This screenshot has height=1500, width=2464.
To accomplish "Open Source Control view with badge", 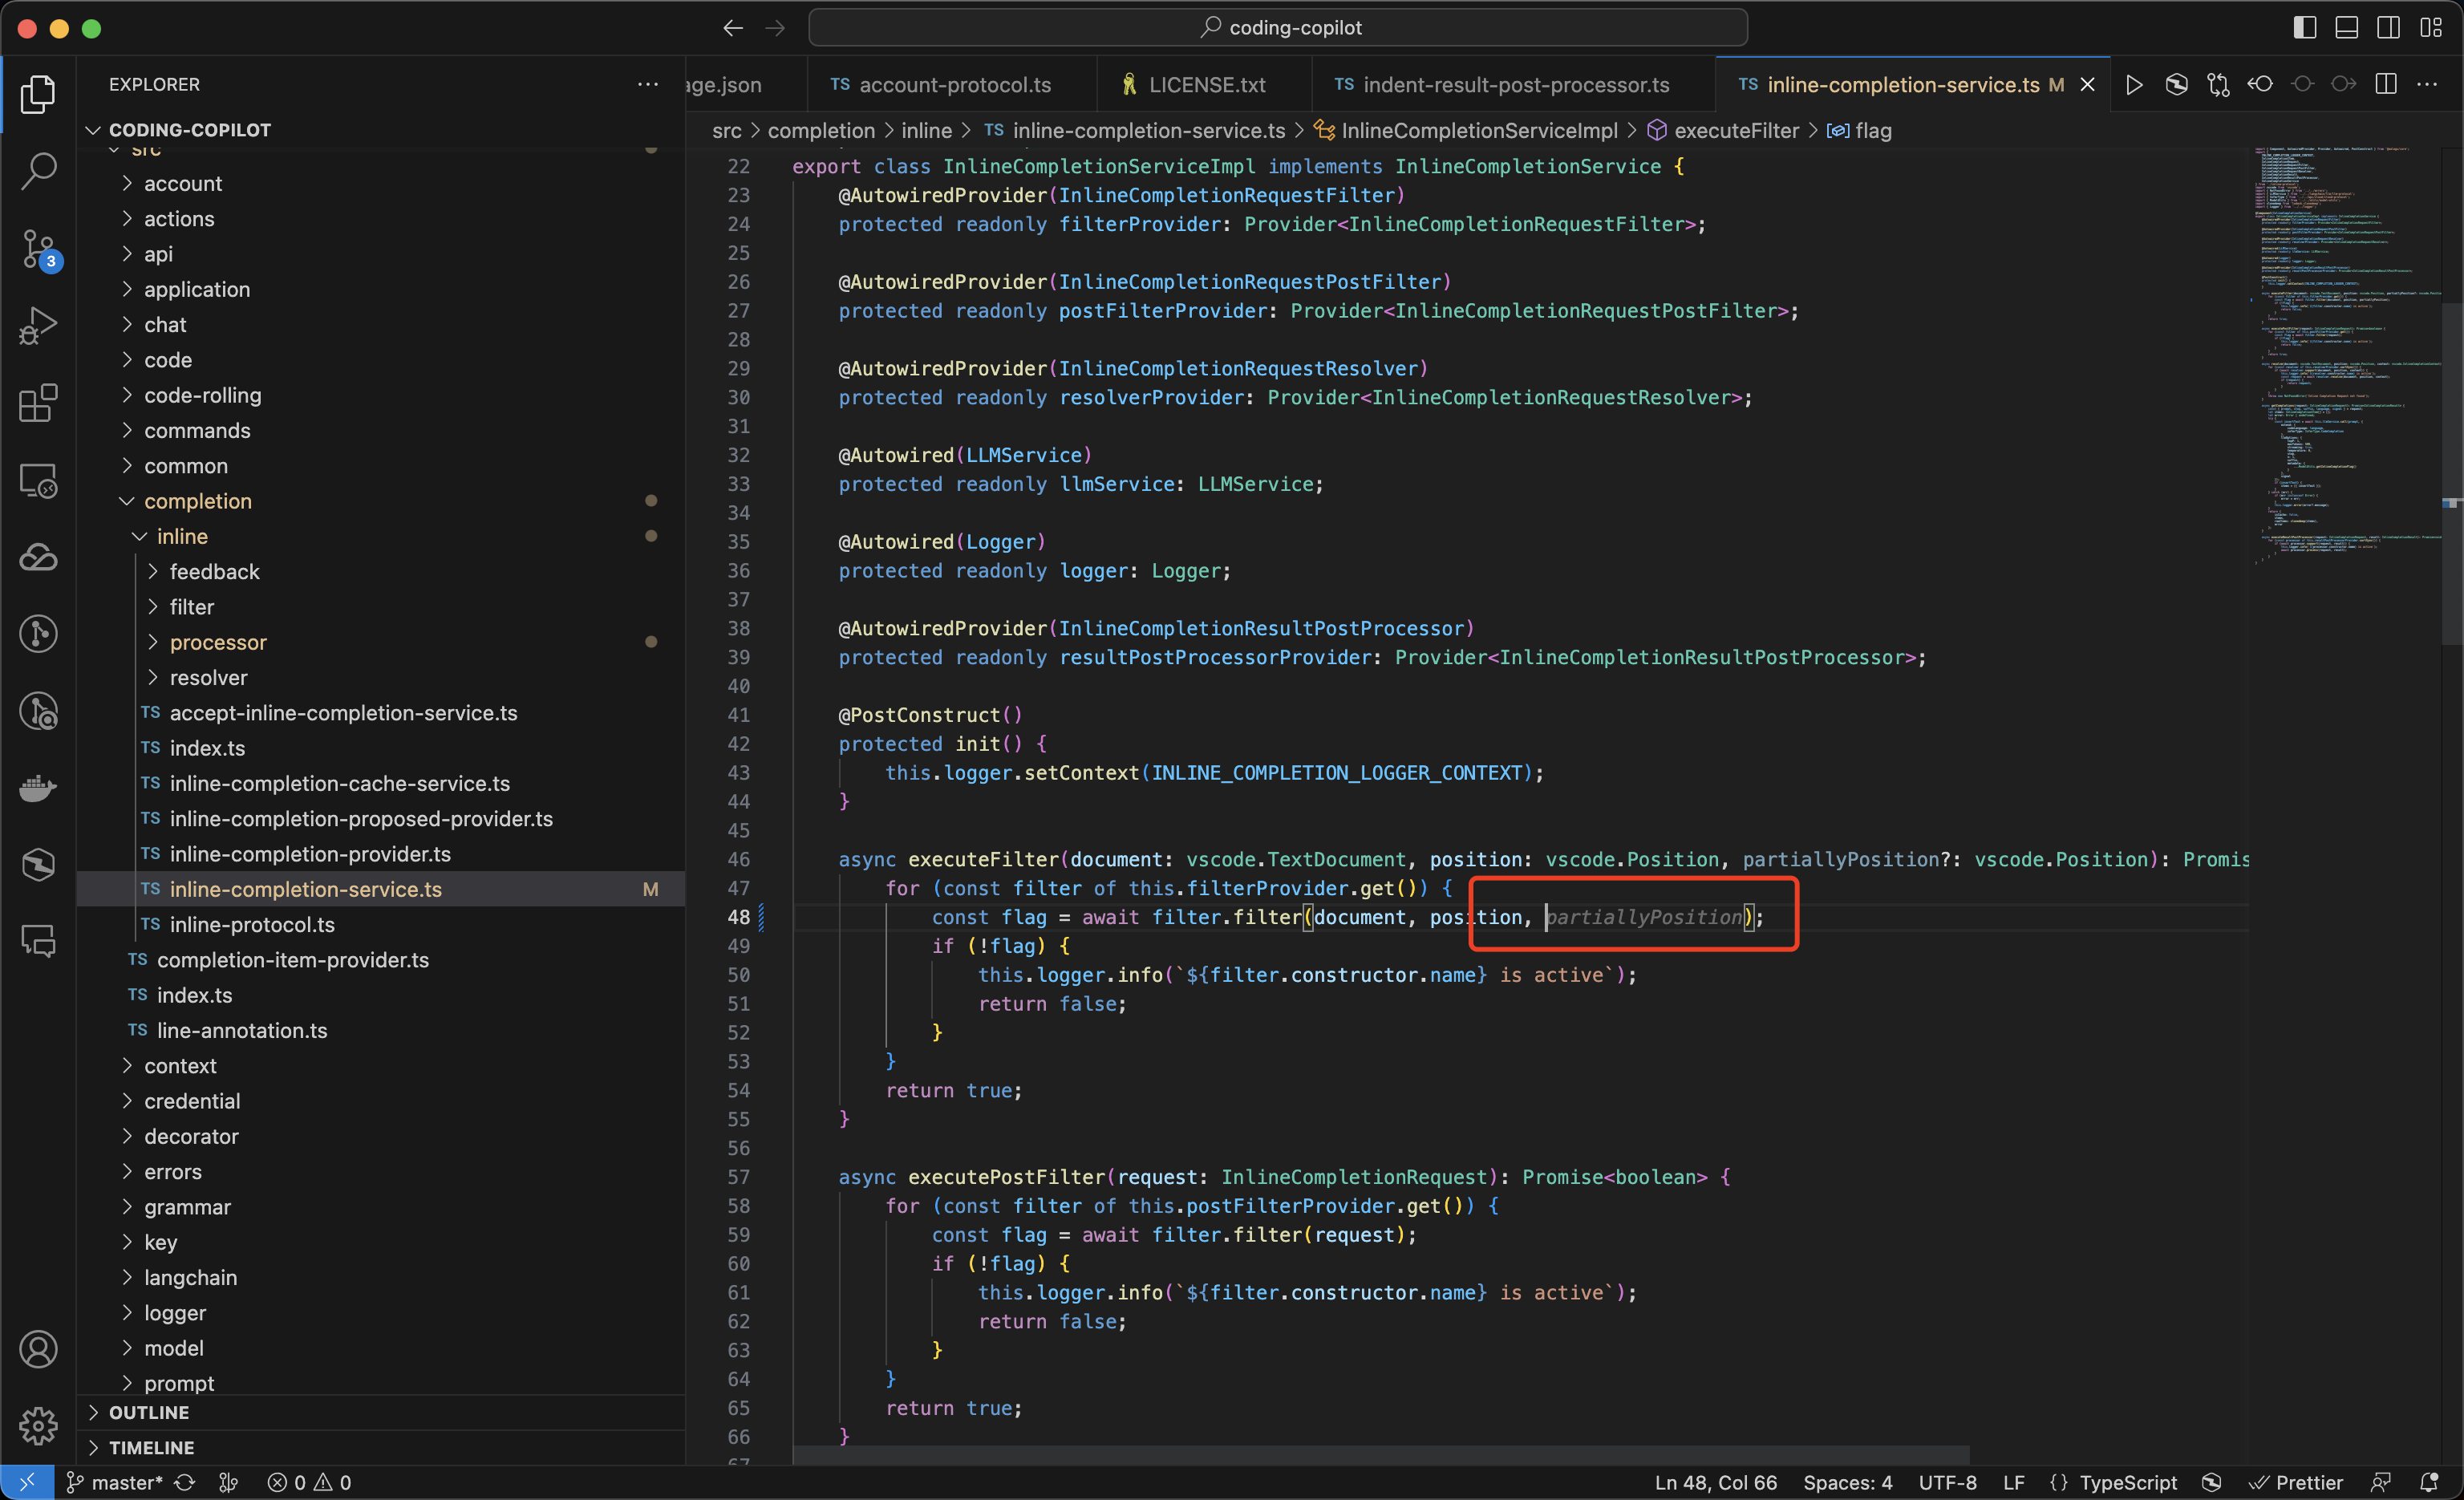I will click(x=38, y=249).
